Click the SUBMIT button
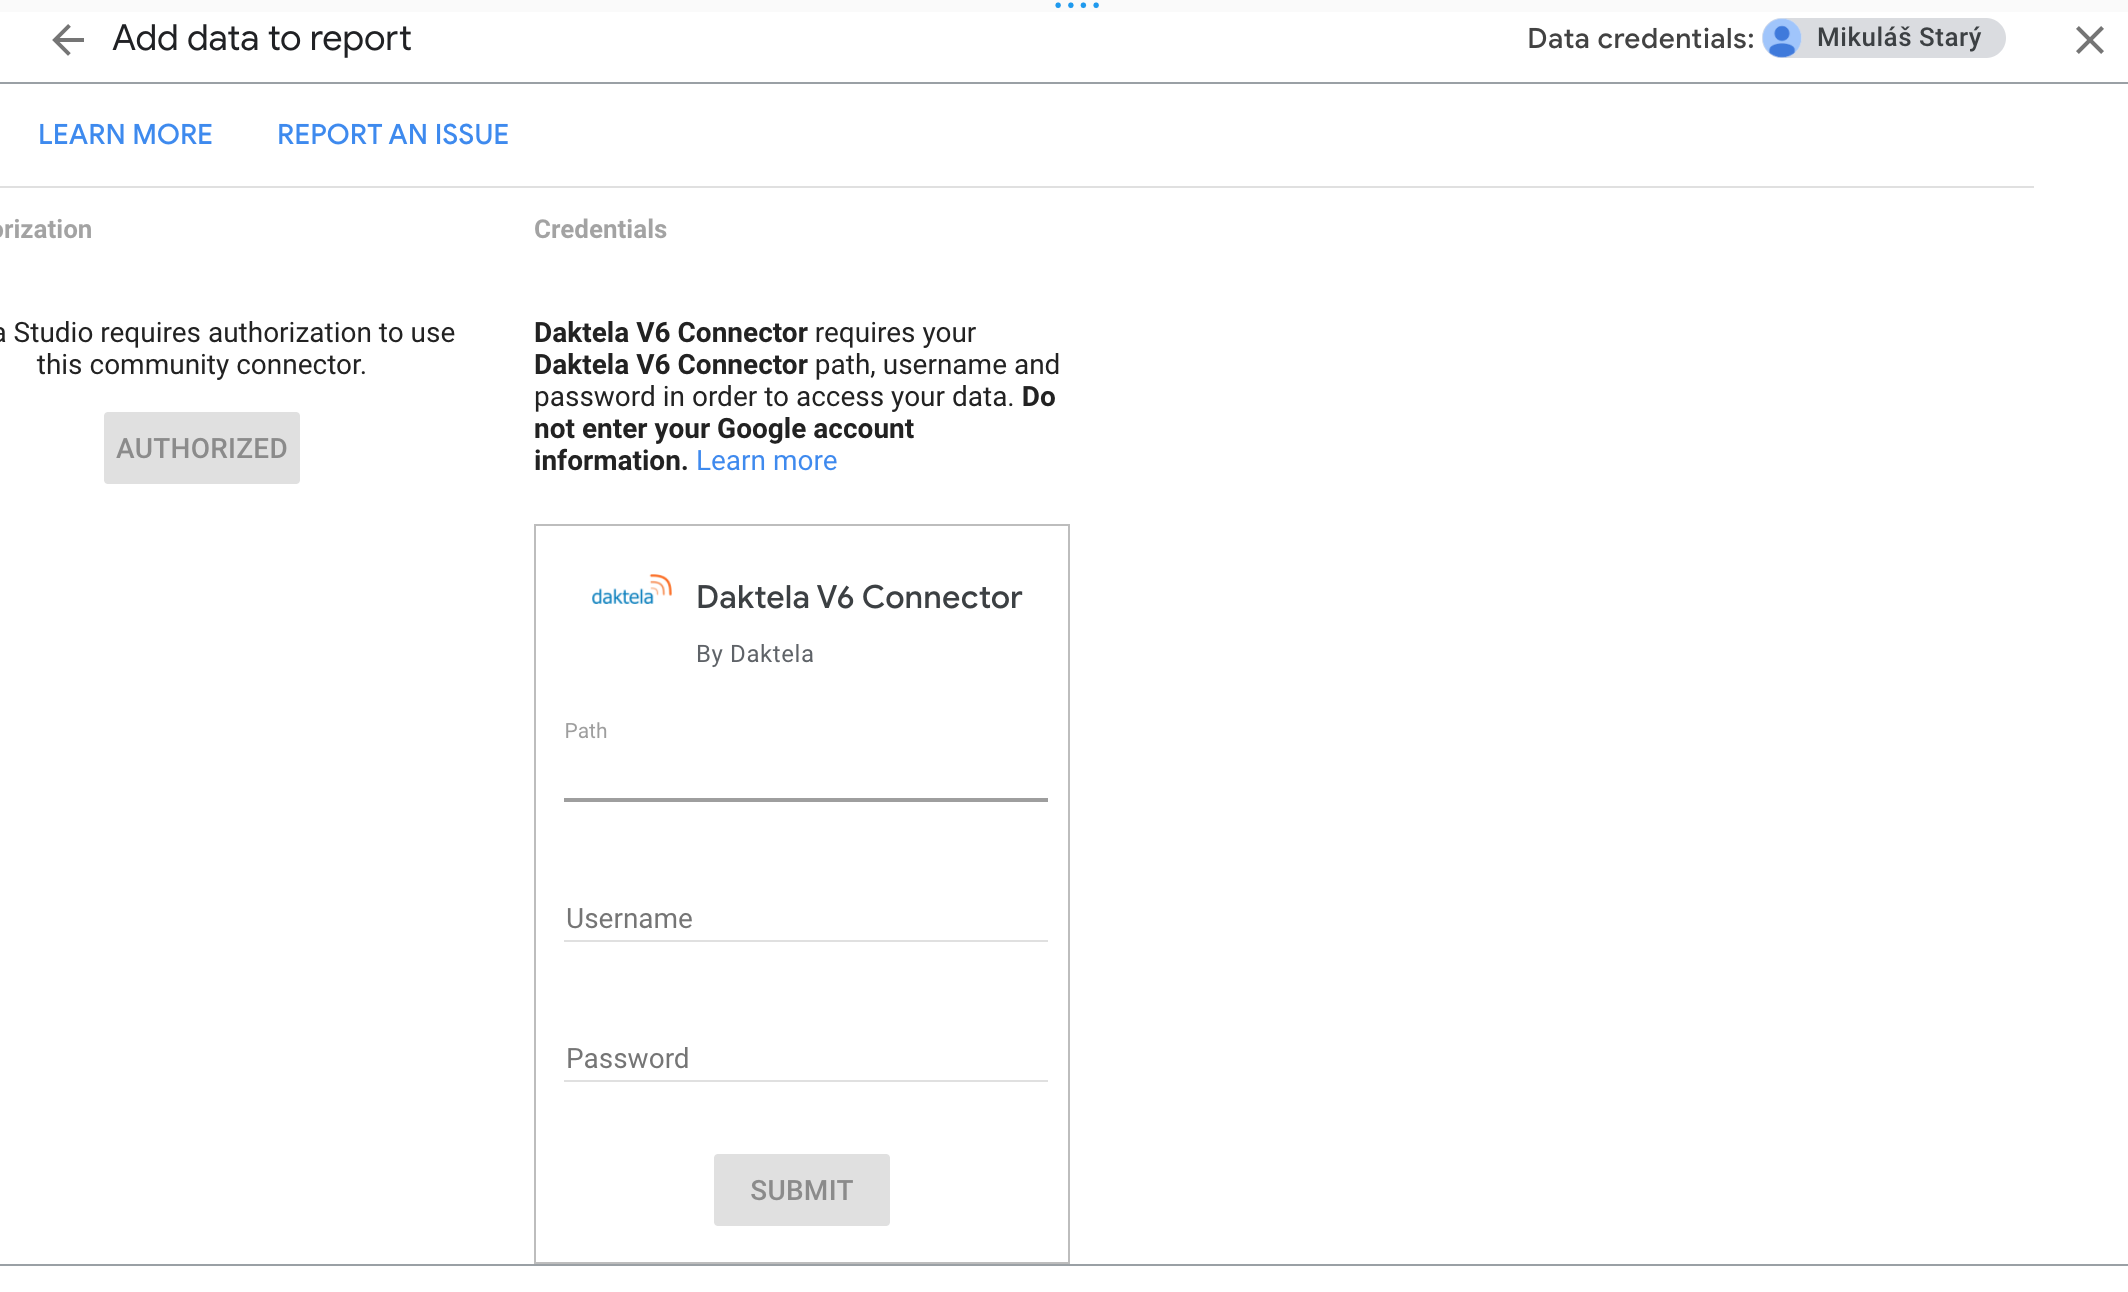The width and height of the screenshot is (2128, 1292). [802, 1190]
